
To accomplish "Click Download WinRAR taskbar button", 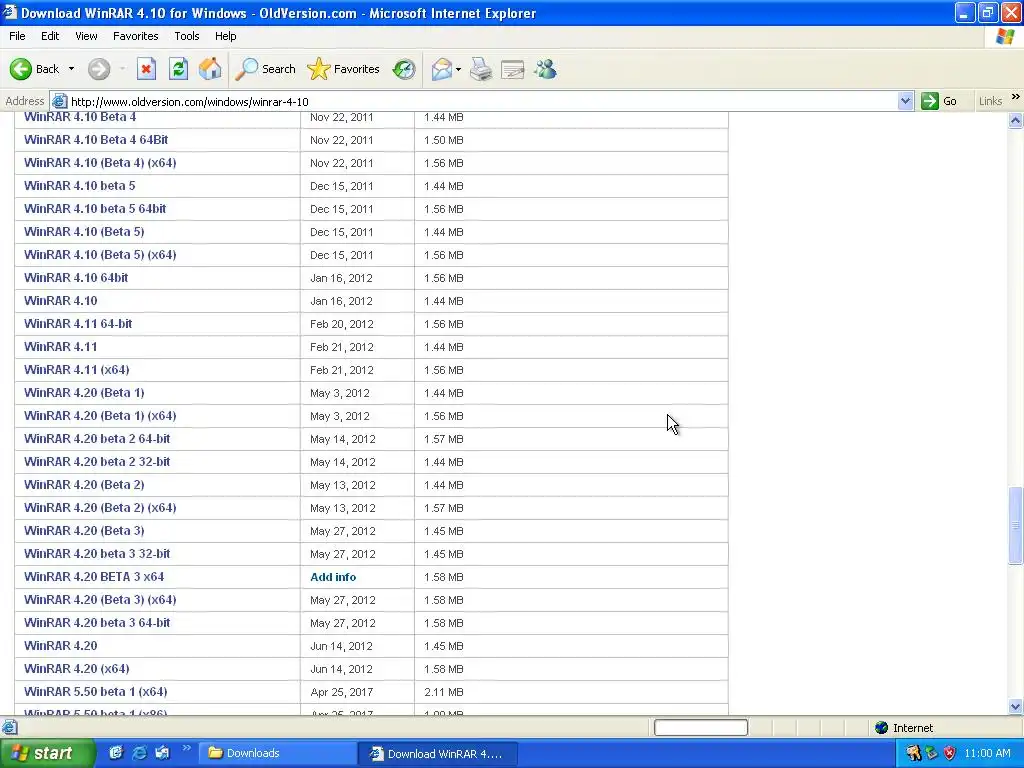I will pos(438,753).
